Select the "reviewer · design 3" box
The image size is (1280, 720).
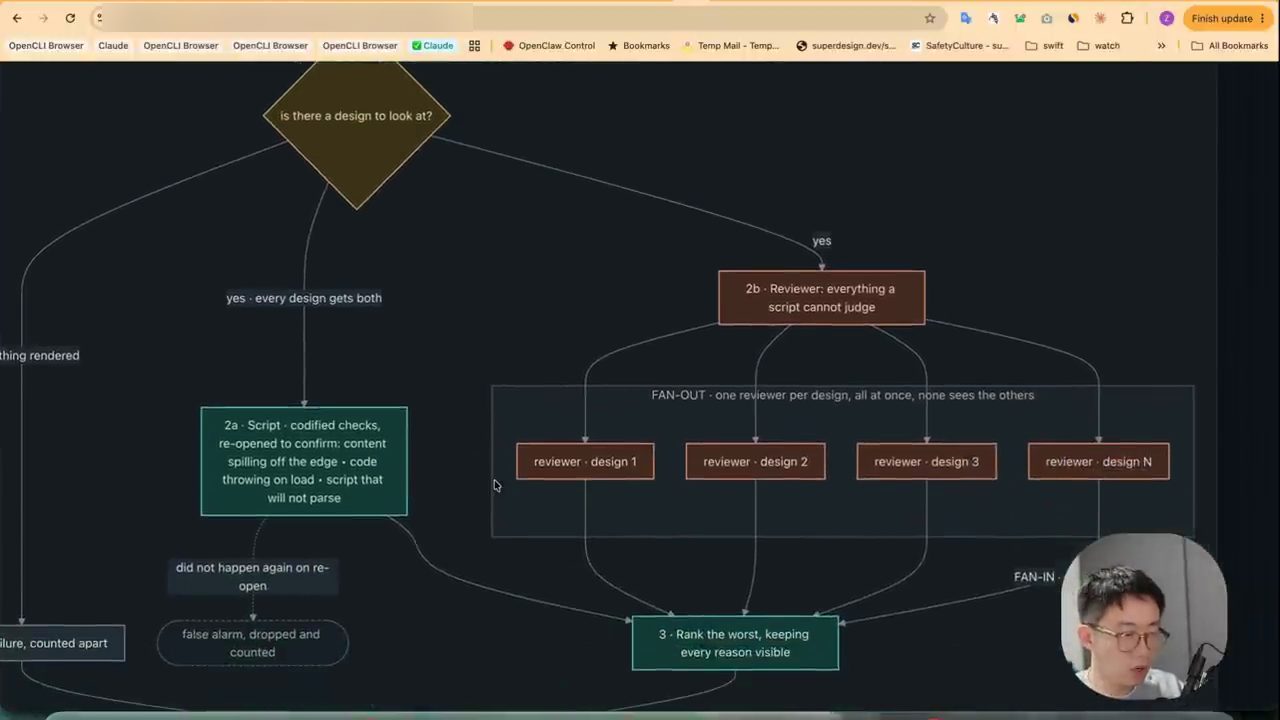[x=926, y=461]
